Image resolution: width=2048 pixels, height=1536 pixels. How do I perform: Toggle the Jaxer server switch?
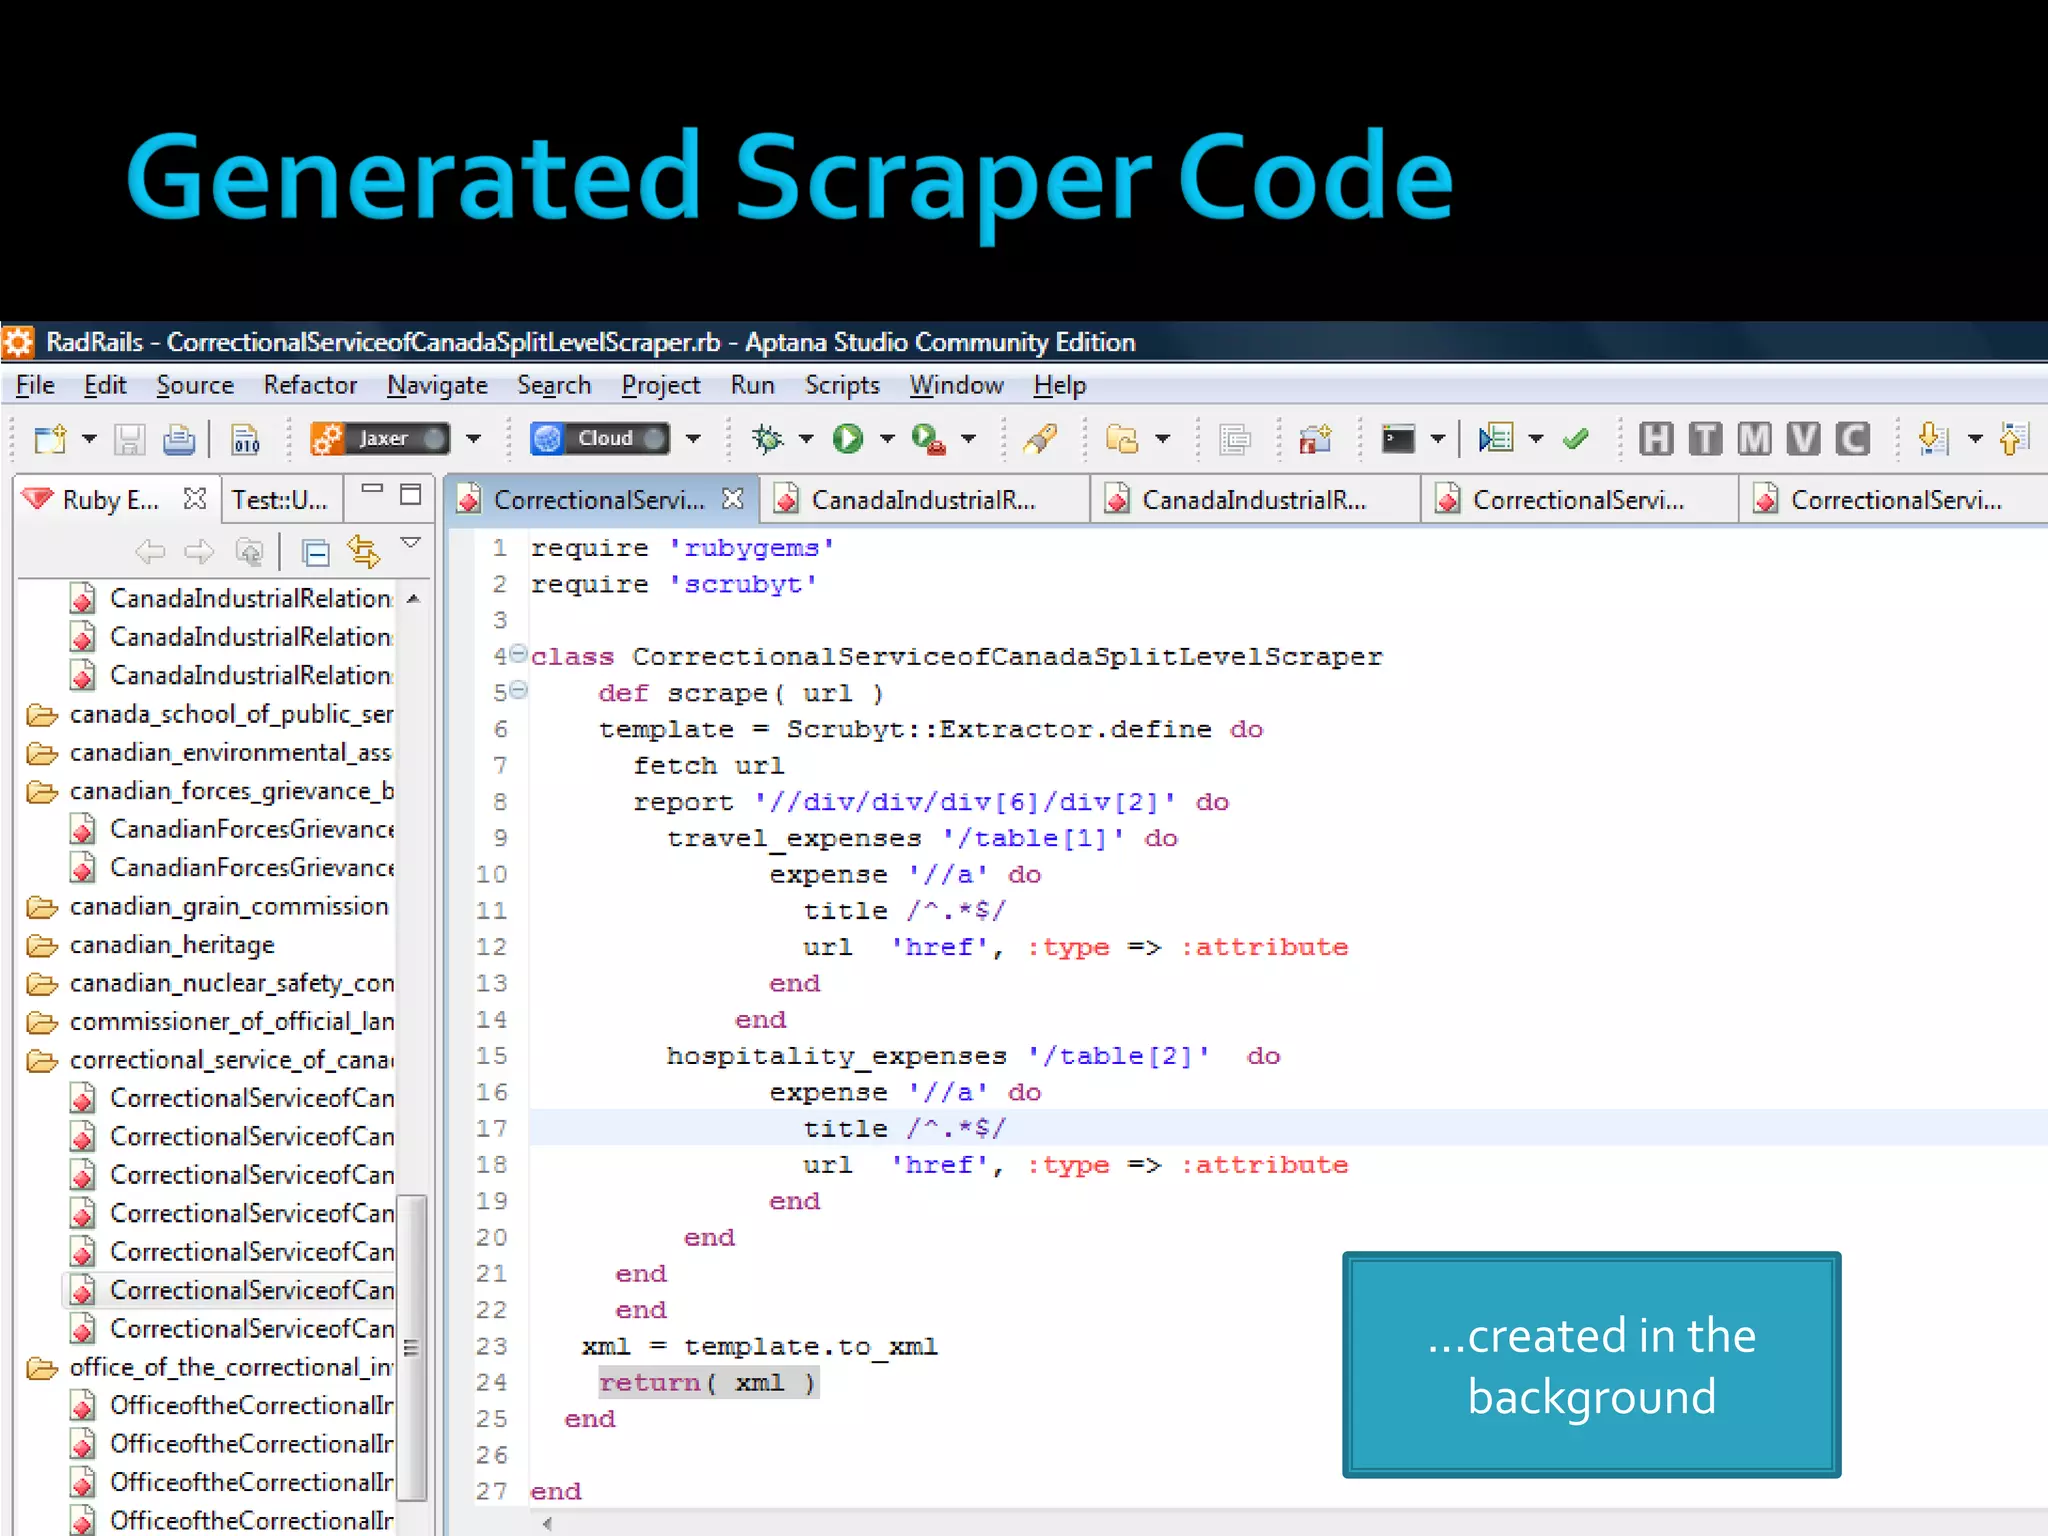pyautogui.click(x=433, y=438)
